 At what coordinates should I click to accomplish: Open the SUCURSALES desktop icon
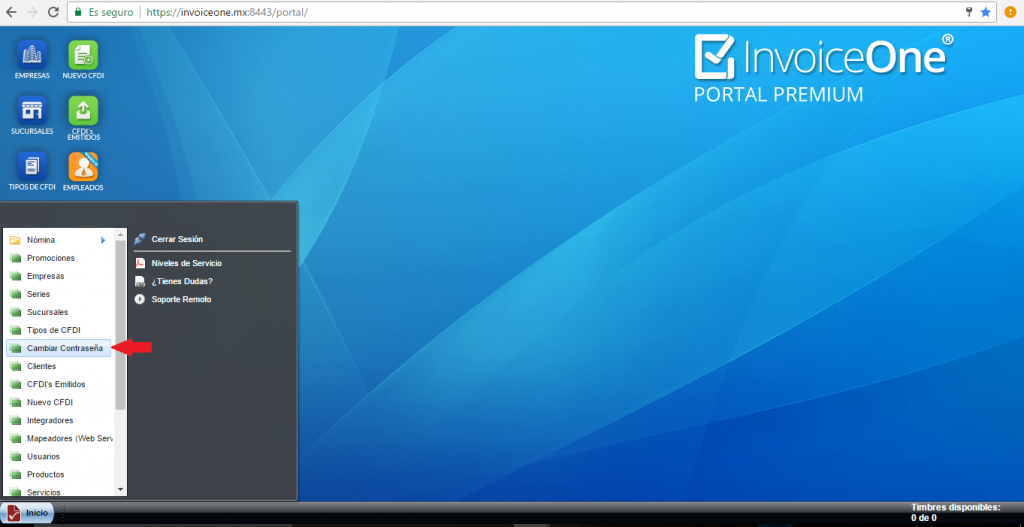[x=32, y=115]
